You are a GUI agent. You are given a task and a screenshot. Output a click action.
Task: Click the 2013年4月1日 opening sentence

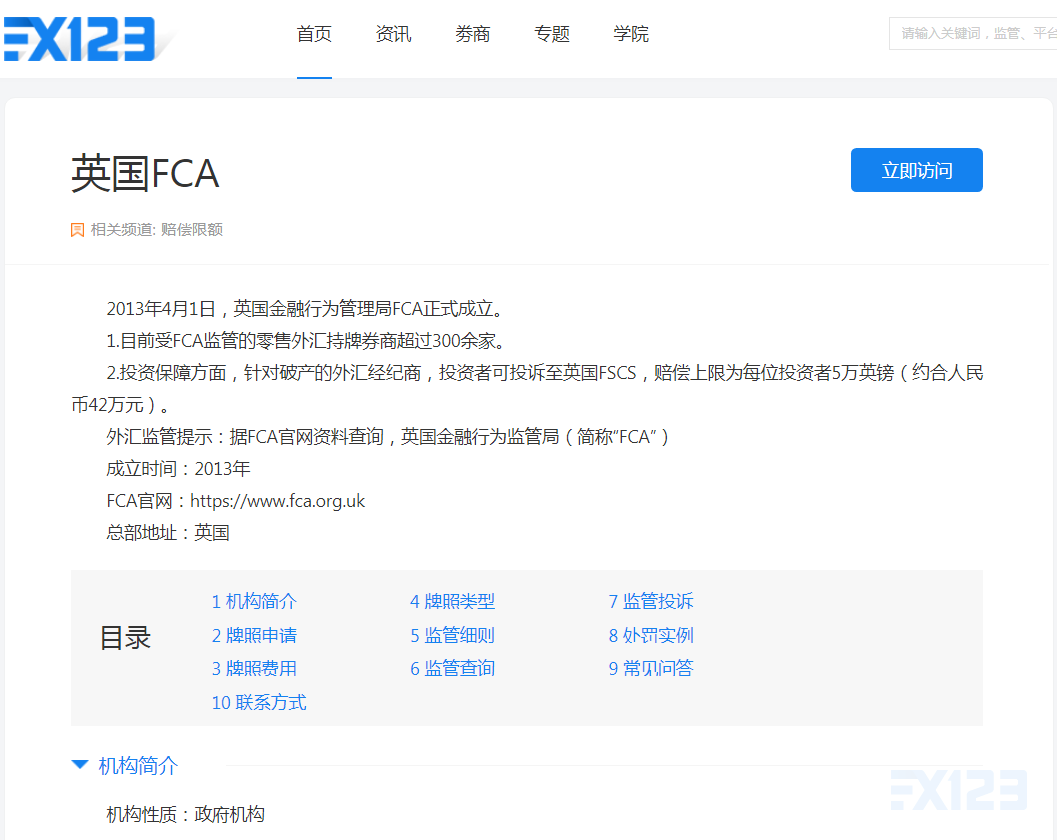point(307,309)
